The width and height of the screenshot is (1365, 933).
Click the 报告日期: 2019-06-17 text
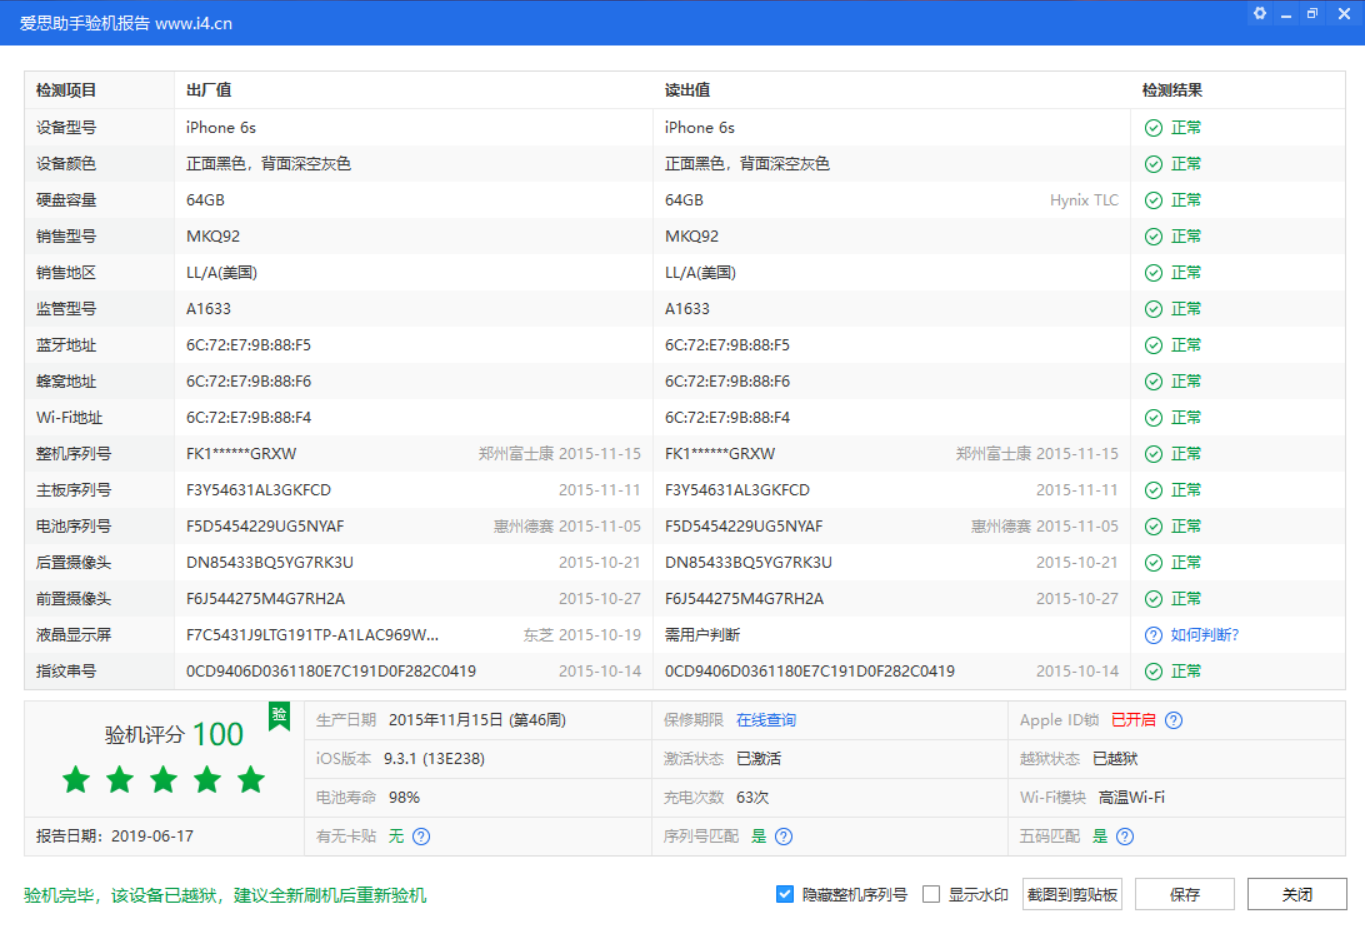point(115,836)
